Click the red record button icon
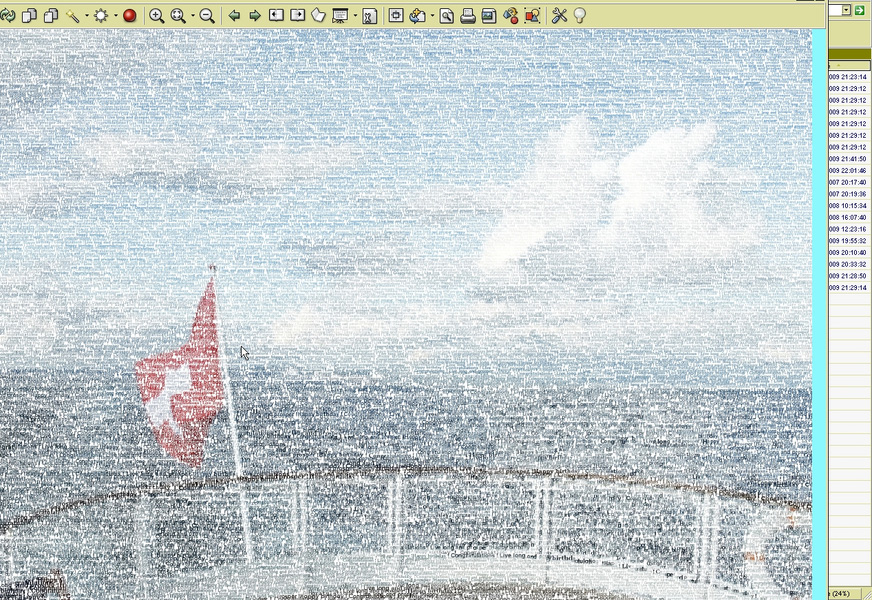This screenshot has width=872, height=600. click(x=129, y=15)
